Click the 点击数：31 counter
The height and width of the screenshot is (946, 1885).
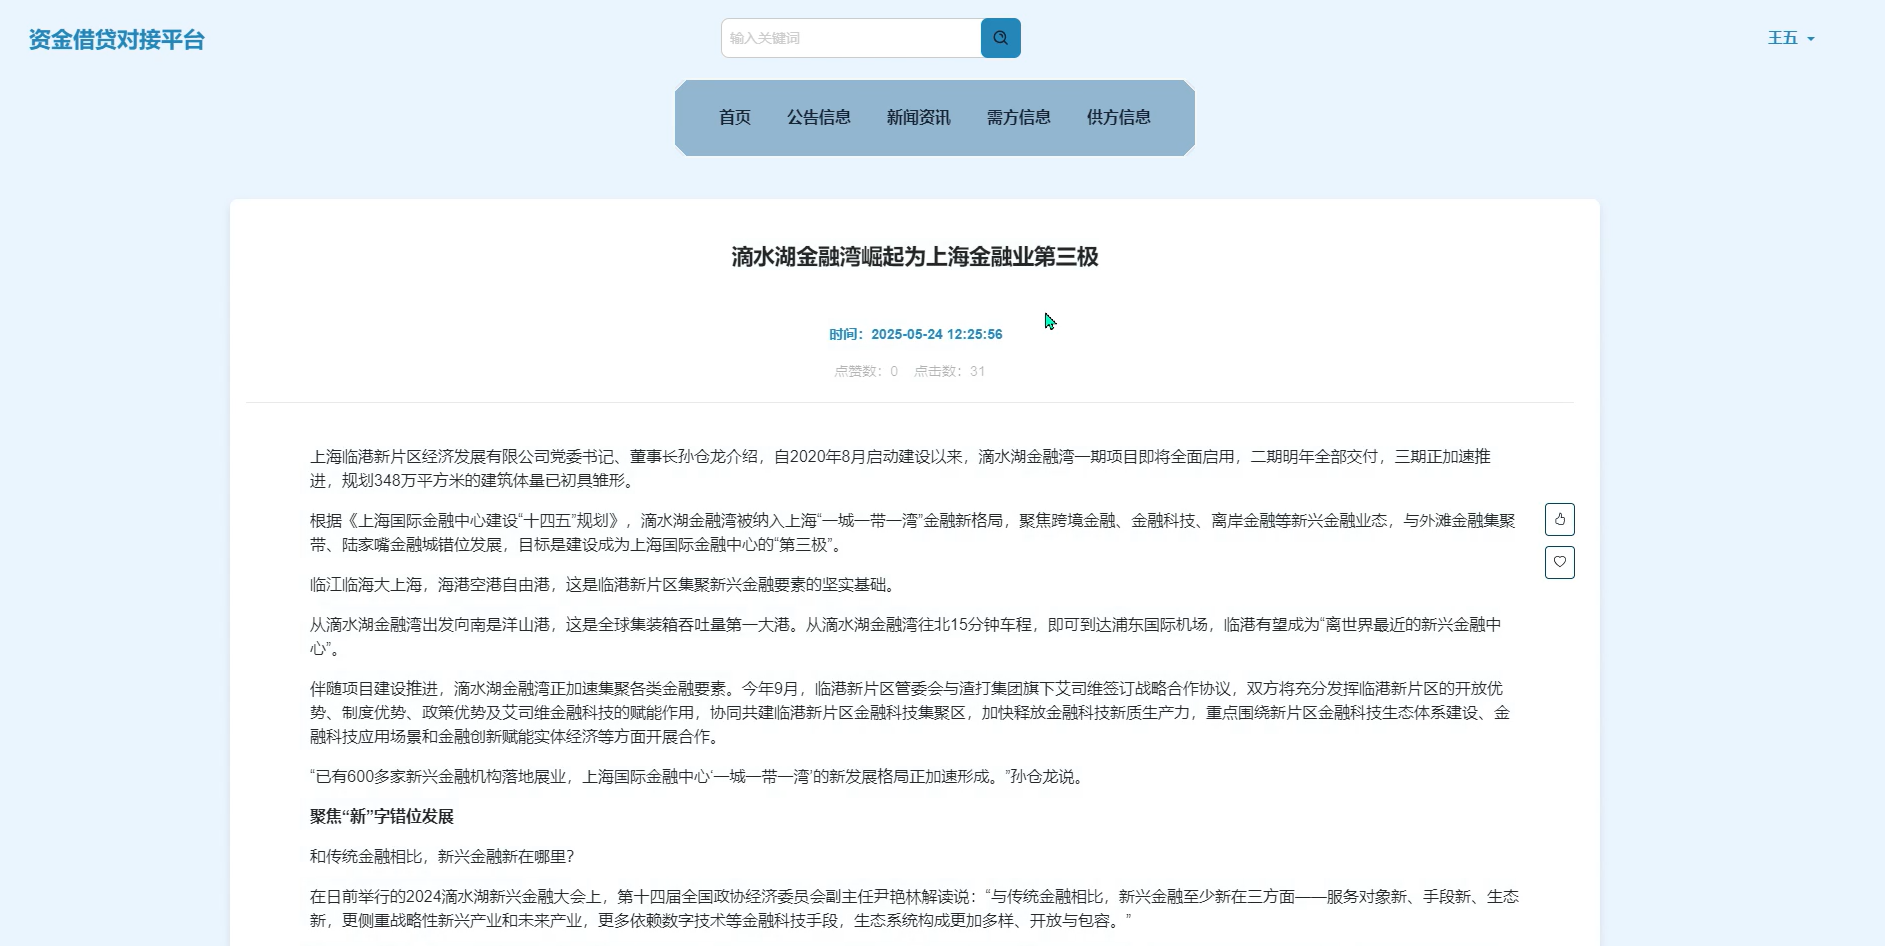[950, 371]
